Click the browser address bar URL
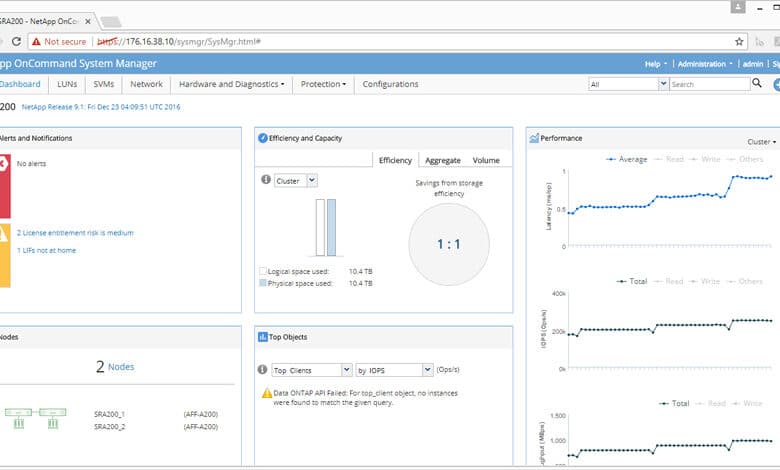This screenshot has height=470, width=780. tap(179, 42)
